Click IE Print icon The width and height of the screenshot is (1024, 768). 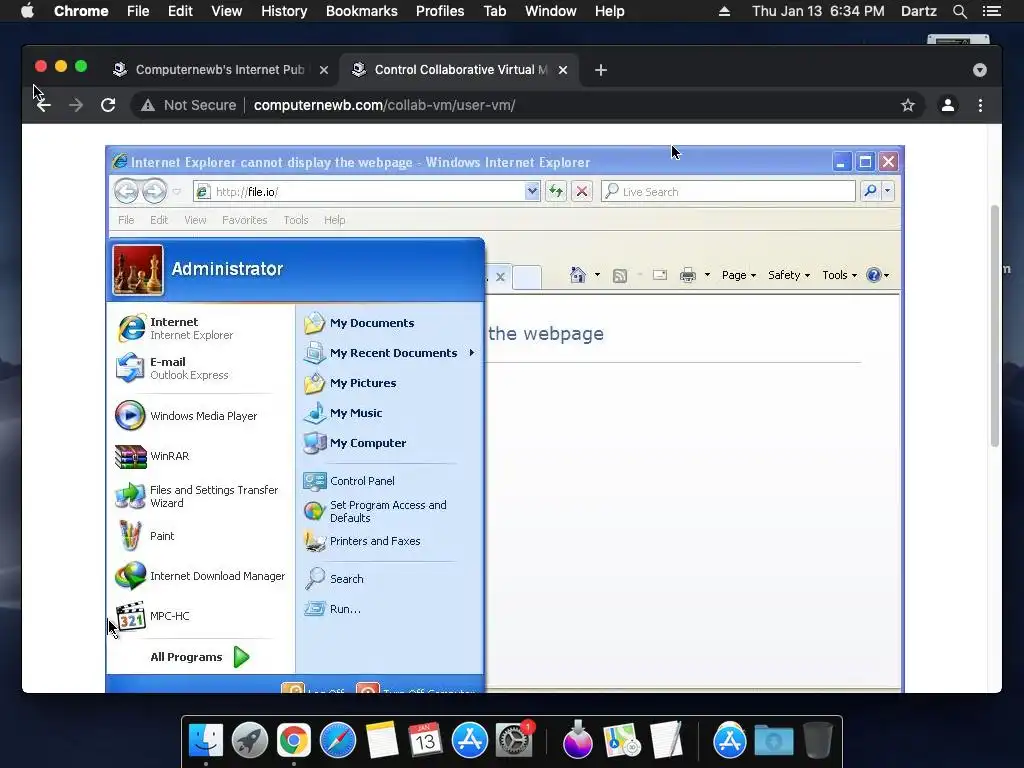click(x=688, y=275)
